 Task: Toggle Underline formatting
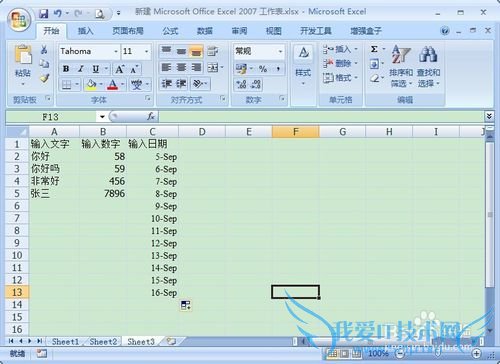pyautogui.click(x=96, y=69)
